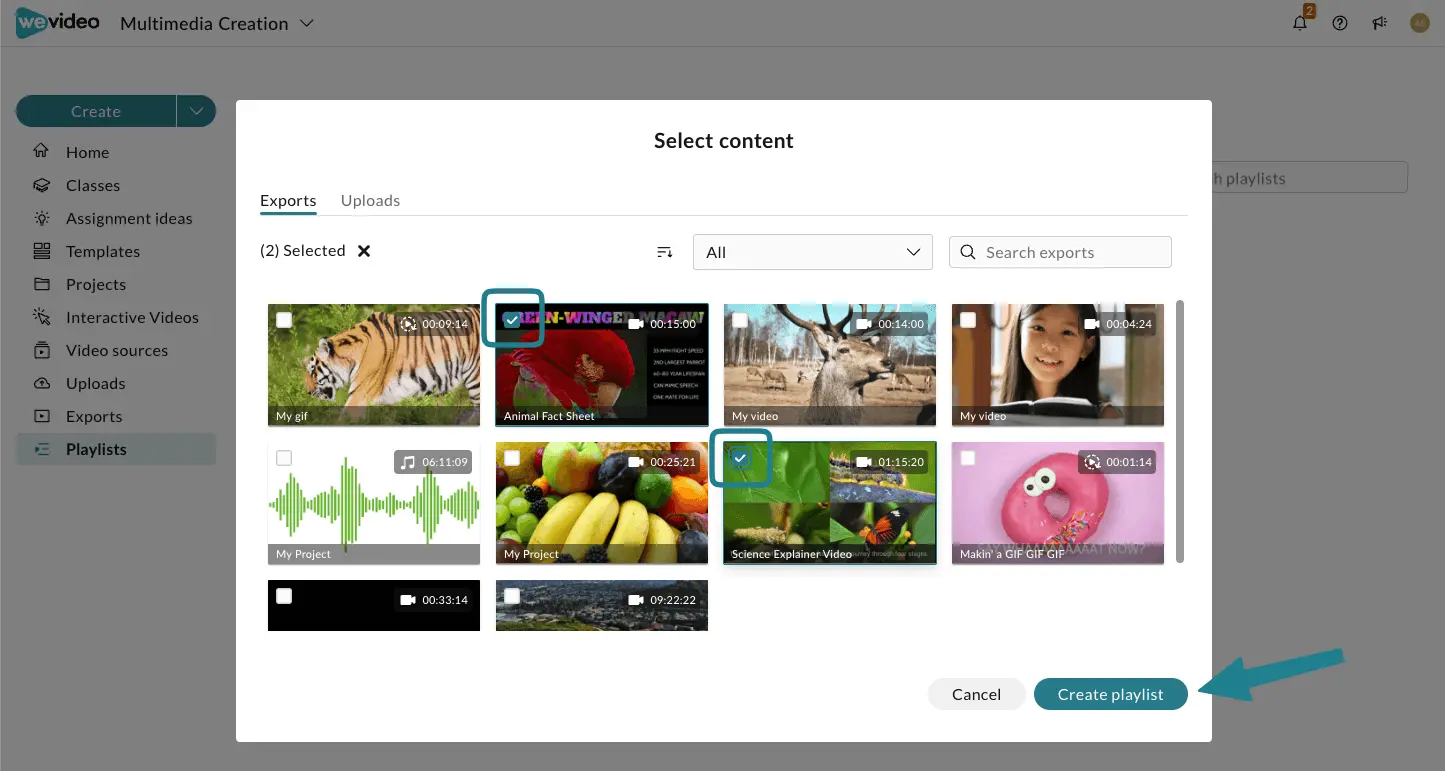
Task: Uncheck the Animal Fact Sheet checkbox
Action: click(x=512, y=320)
